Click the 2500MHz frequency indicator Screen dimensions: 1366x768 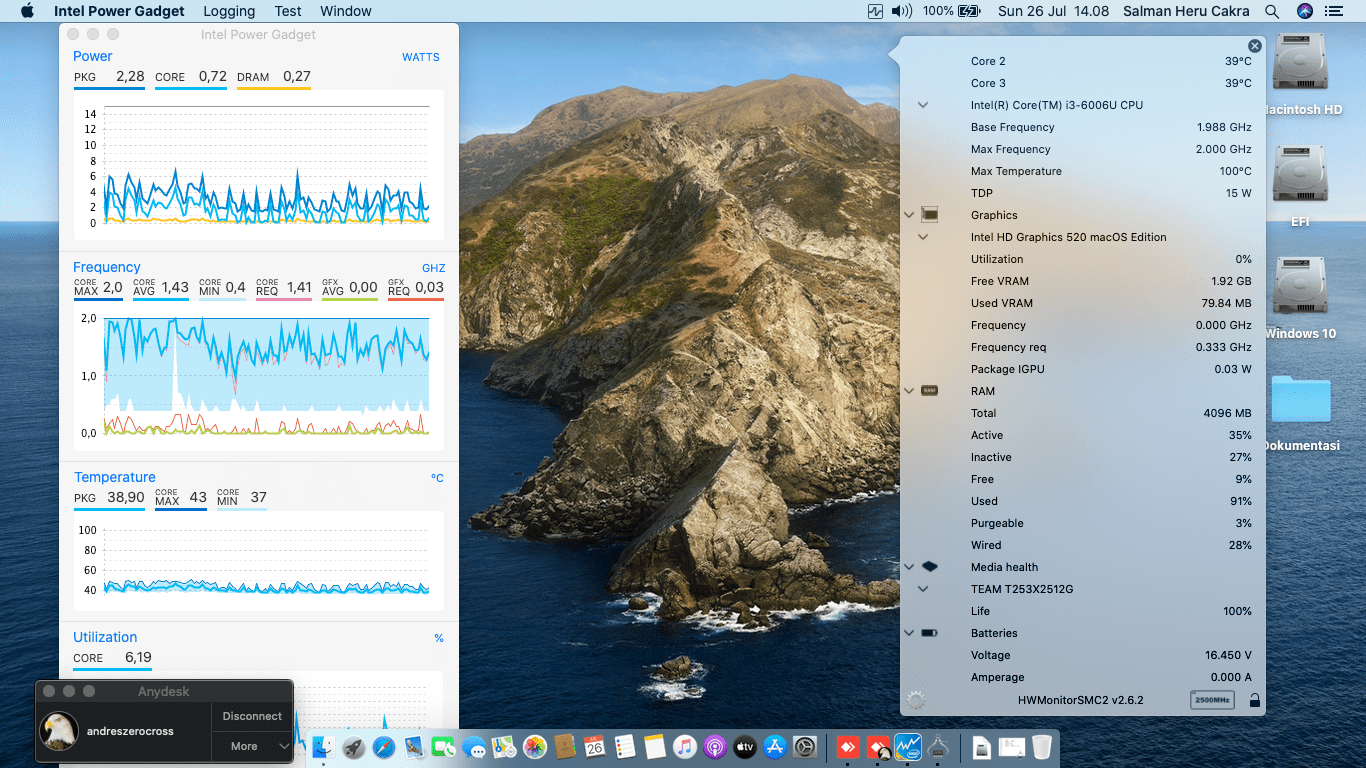[1211, 700]
